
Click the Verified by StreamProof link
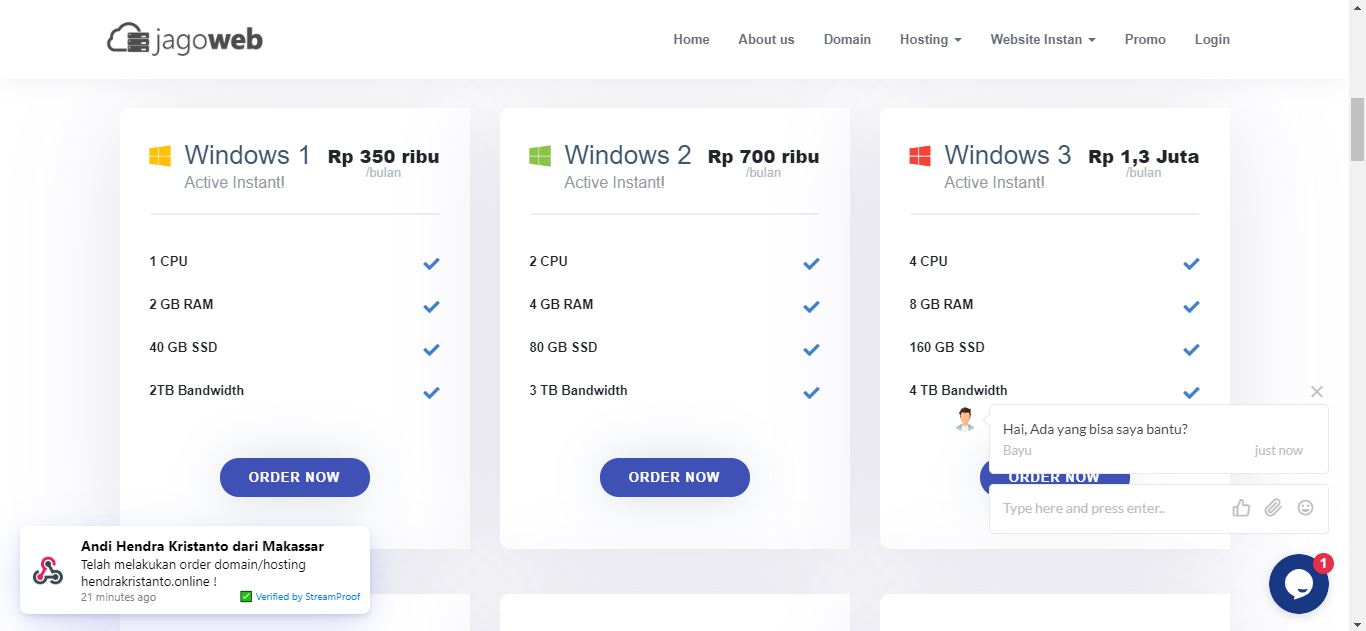pyautogui.click(x=307, y=597)
